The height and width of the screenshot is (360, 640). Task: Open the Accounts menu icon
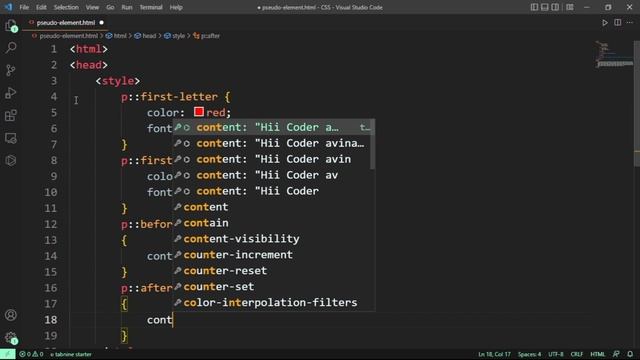(11, 315)
